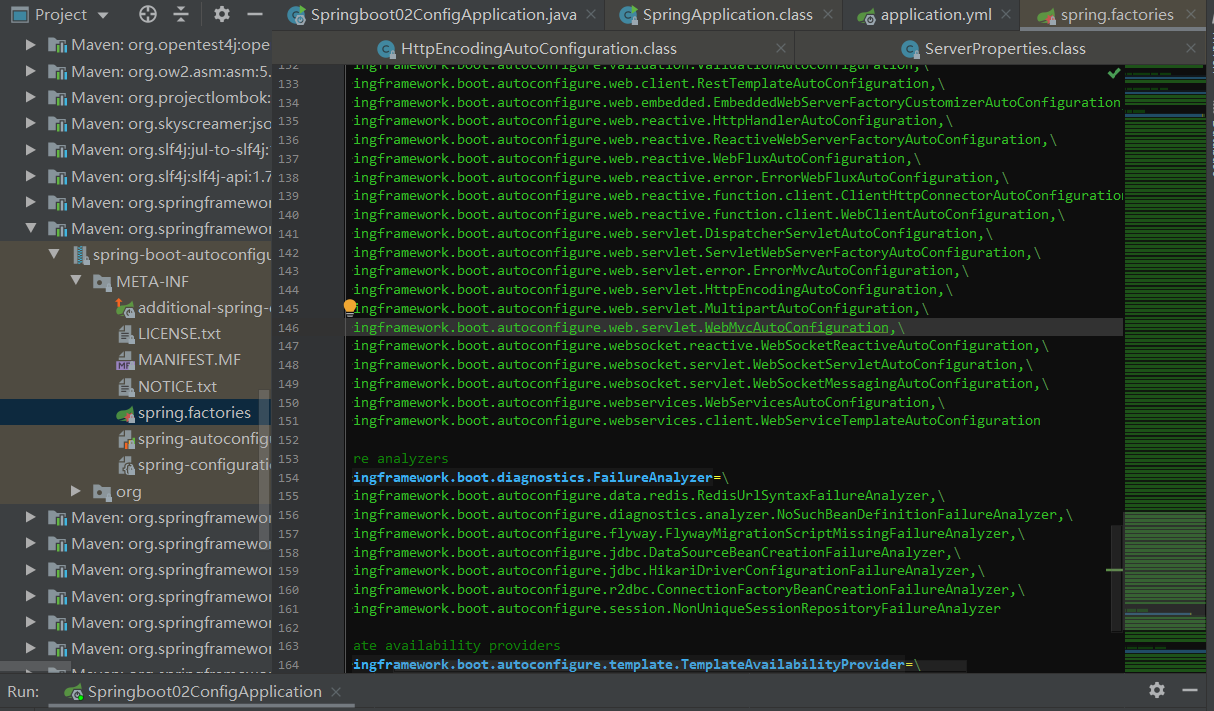This screenshot has width=1214, height=711.
Task: Click the META-INF folder icon
Action: point(102,282)
